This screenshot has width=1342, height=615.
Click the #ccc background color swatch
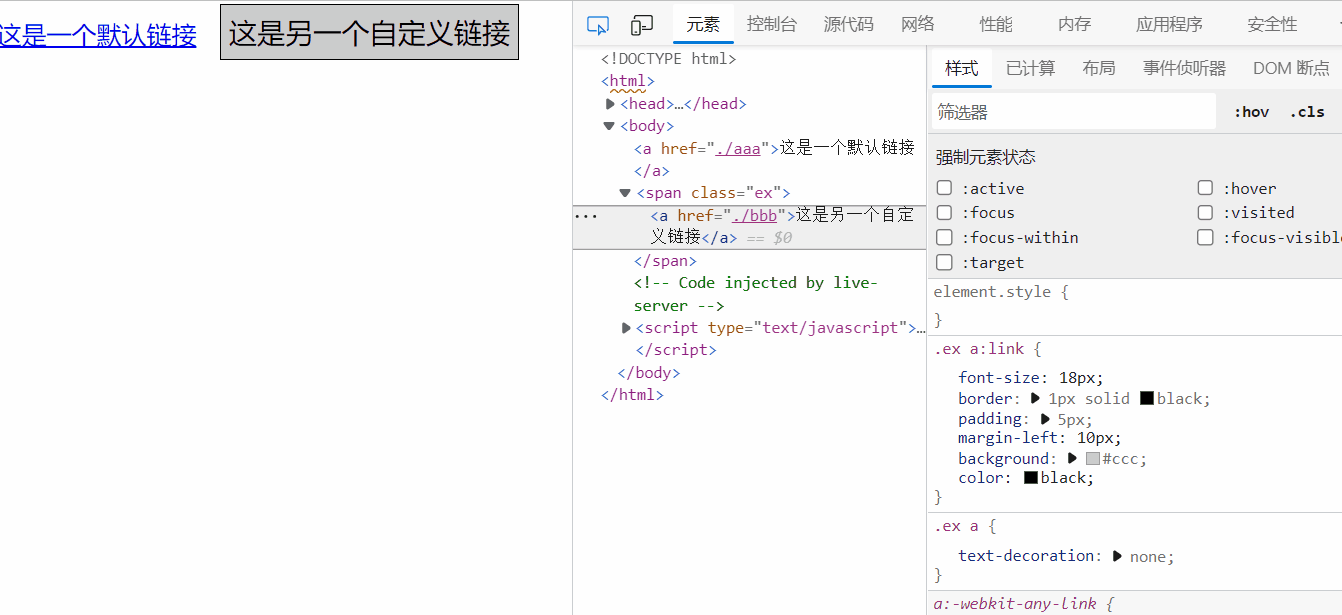tap(1093, 459)
